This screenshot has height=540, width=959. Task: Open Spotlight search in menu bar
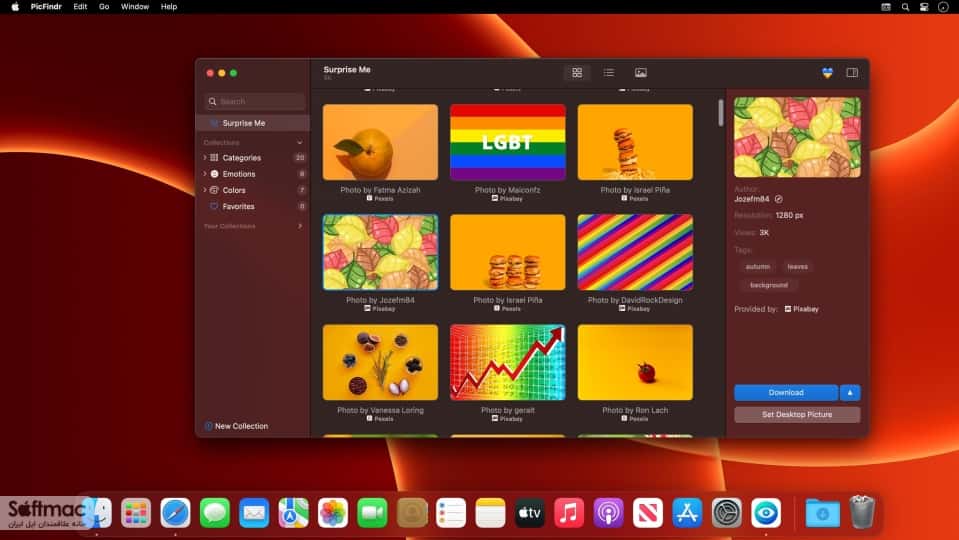tap(905, 7)
